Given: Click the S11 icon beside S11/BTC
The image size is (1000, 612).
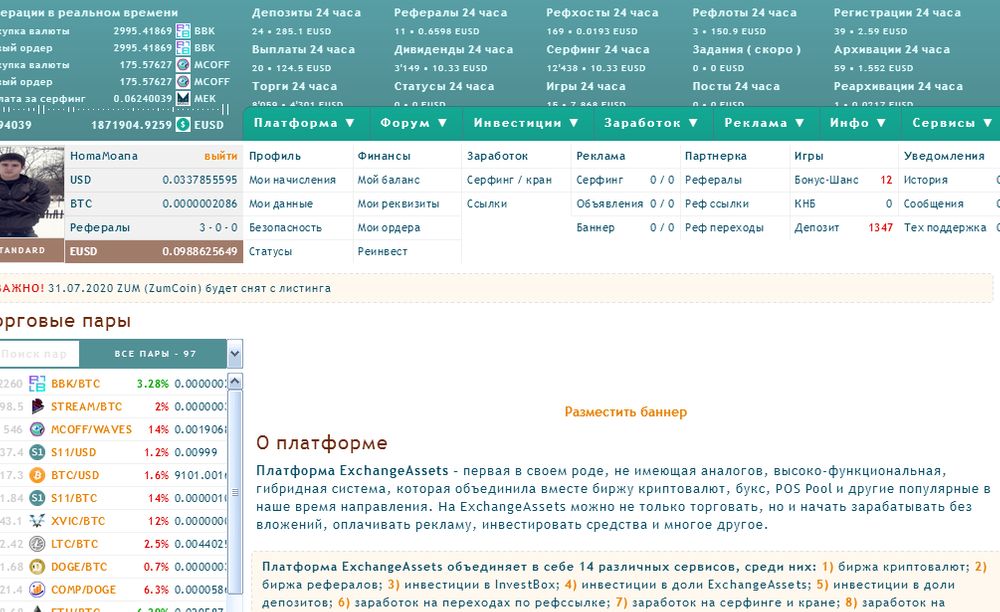Looking at the screenshot, I should click(38, 498).
